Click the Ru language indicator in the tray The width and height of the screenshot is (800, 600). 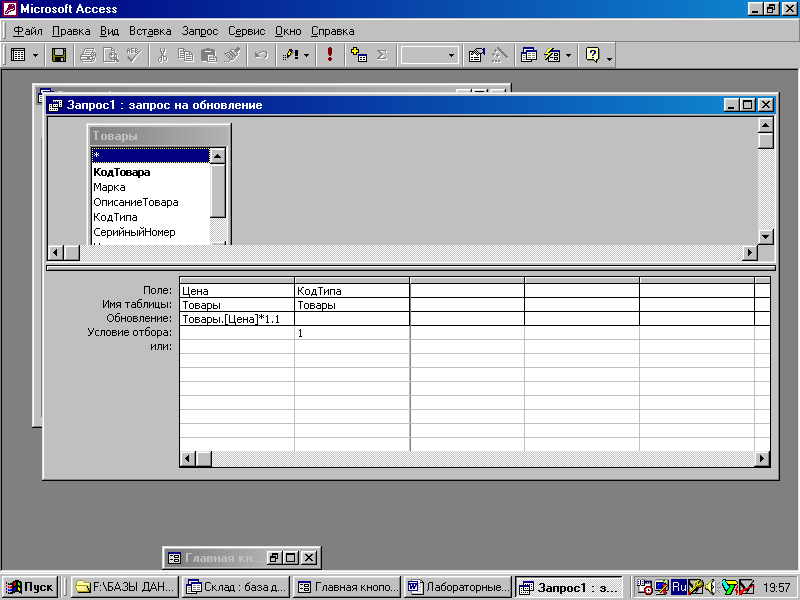[679, 587]
